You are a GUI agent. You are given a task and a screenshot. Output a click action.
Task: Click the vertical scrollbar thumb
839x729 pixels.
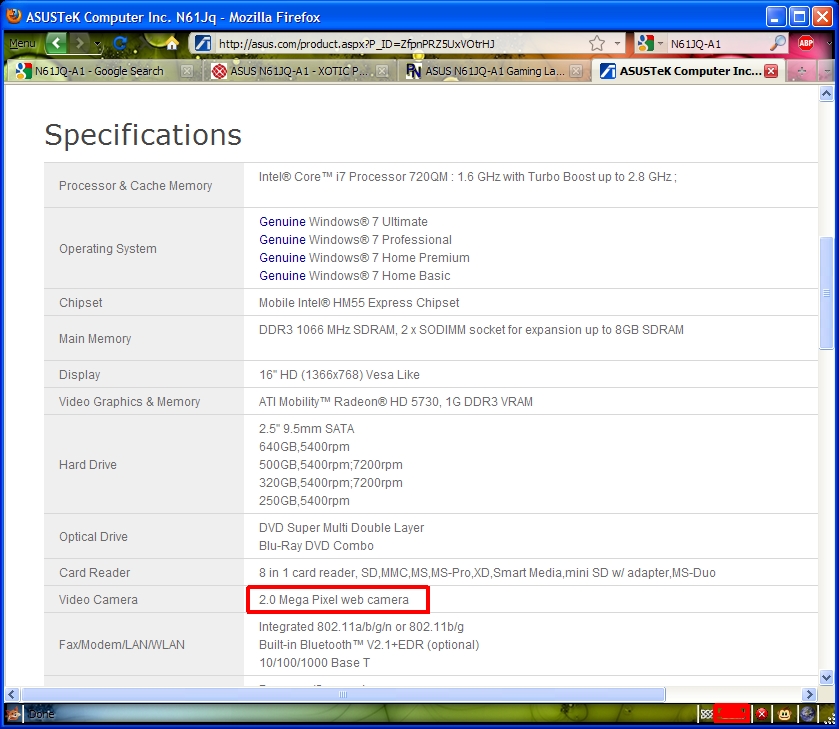pos(826,293)
